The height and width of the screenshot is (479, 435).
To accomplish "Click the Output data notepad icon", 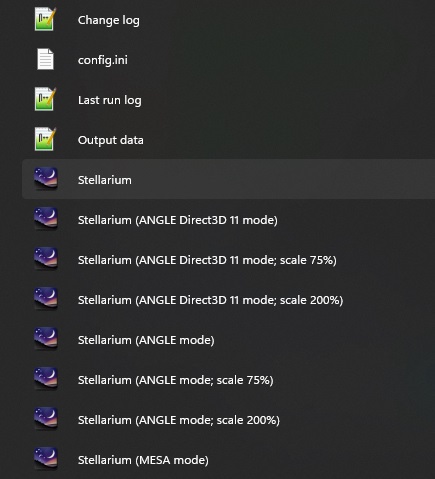I will point(45,139).
